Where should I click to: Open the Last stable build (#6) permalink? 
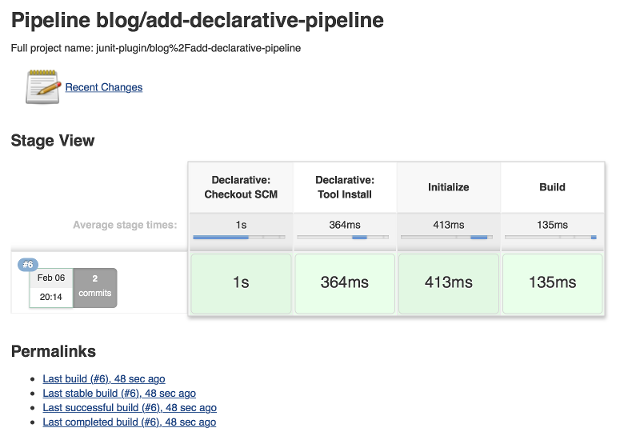click(x=119, y=393)
